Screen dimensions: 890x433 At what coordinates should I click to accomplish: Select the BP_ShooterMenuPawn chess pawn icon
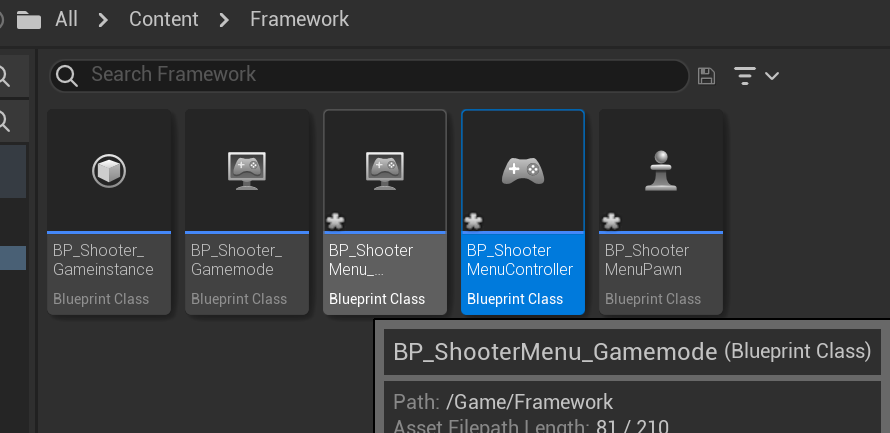pyautogui.click(x=661, y=170)
